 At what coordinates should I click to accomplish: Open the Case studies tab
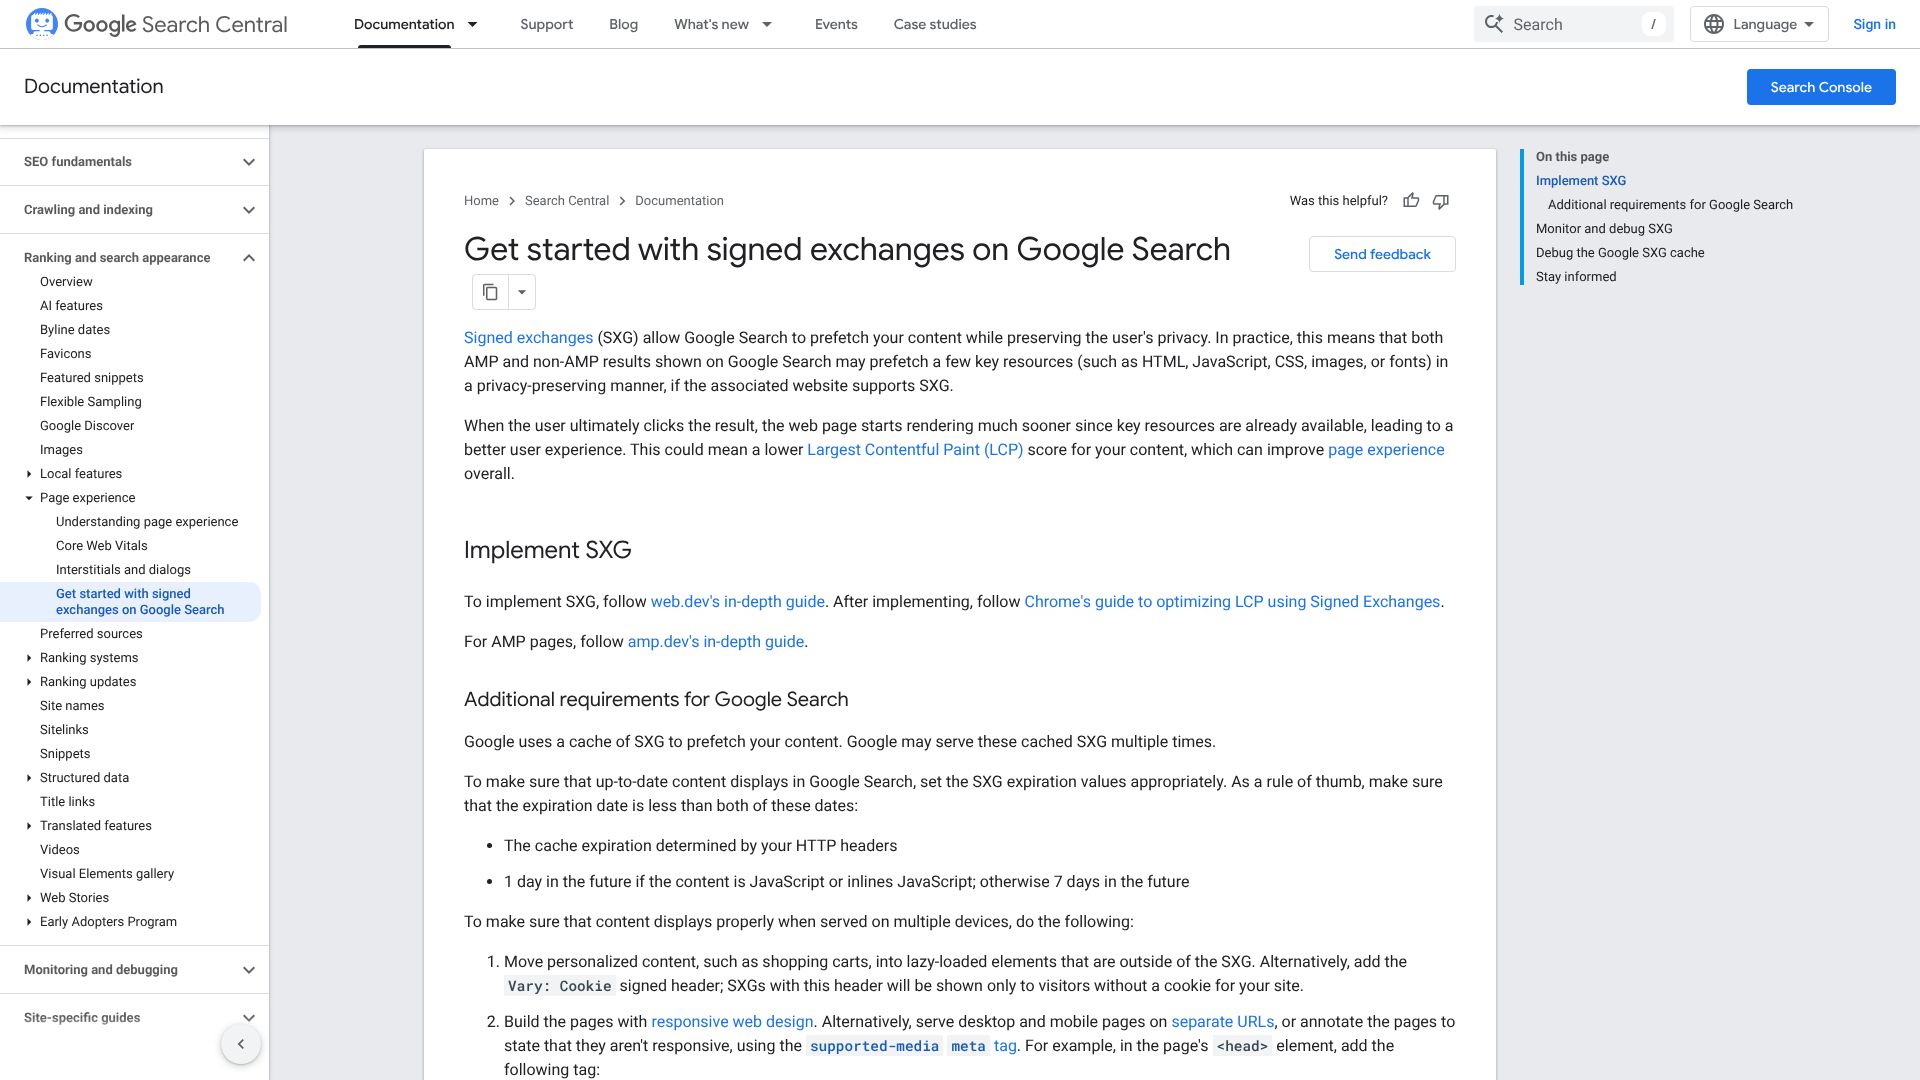coord(935,24)
